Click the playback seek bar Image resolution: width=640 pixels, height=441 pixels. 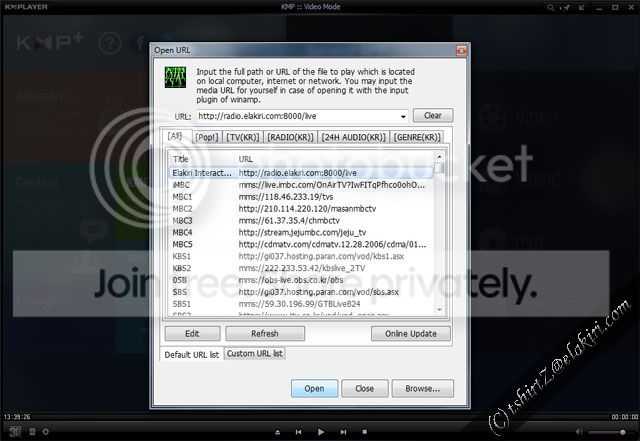[320, 416]
